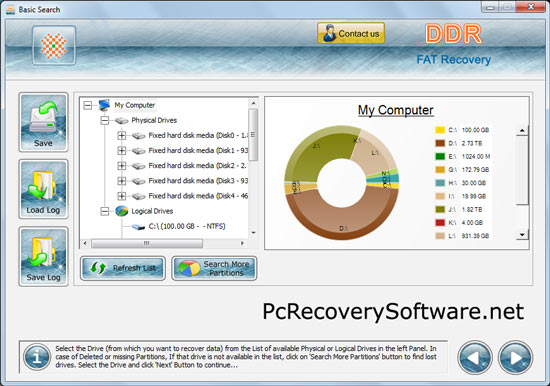The height and width of the screenshot is (386, 550).
Task: Expand Fixed hard disk media Disk0
Action: click(121, 135)
